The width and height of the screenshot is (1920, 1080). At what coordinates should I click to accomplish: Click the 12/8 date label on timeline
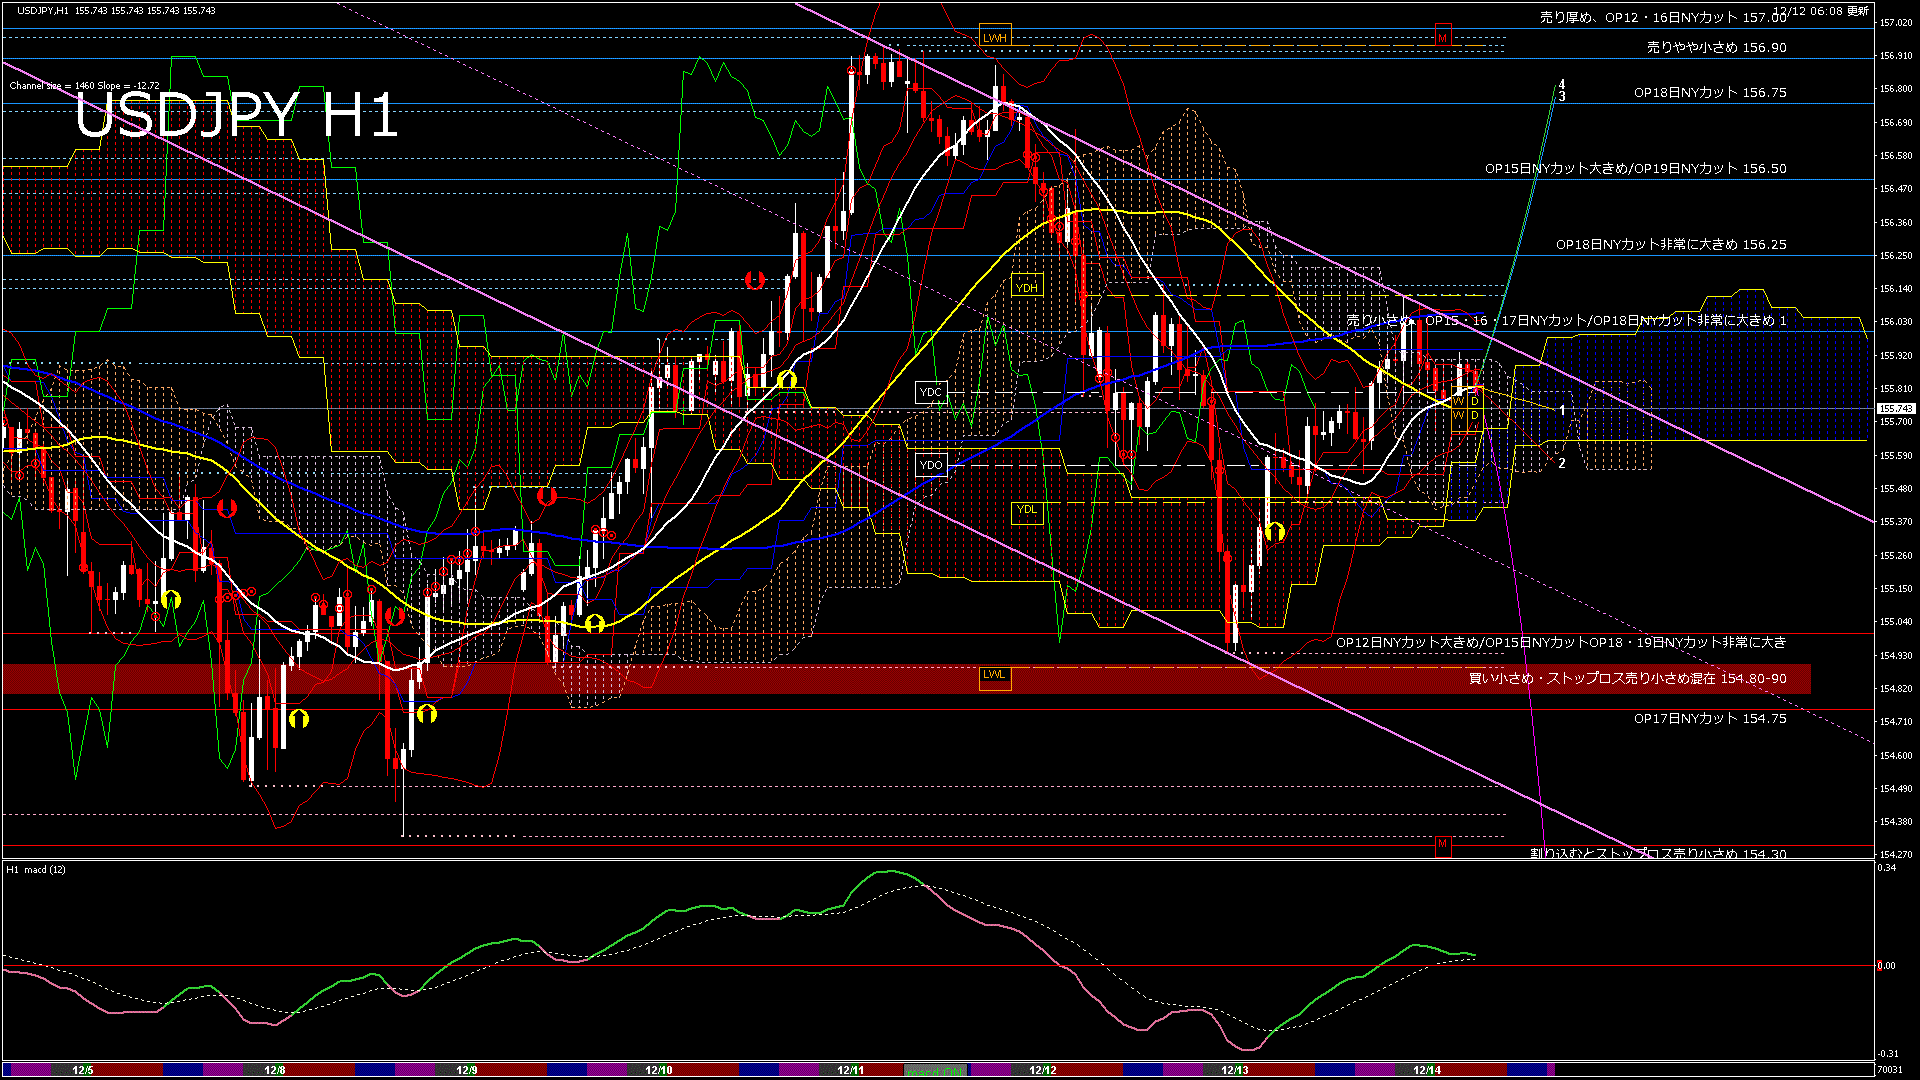[275, 1070]
